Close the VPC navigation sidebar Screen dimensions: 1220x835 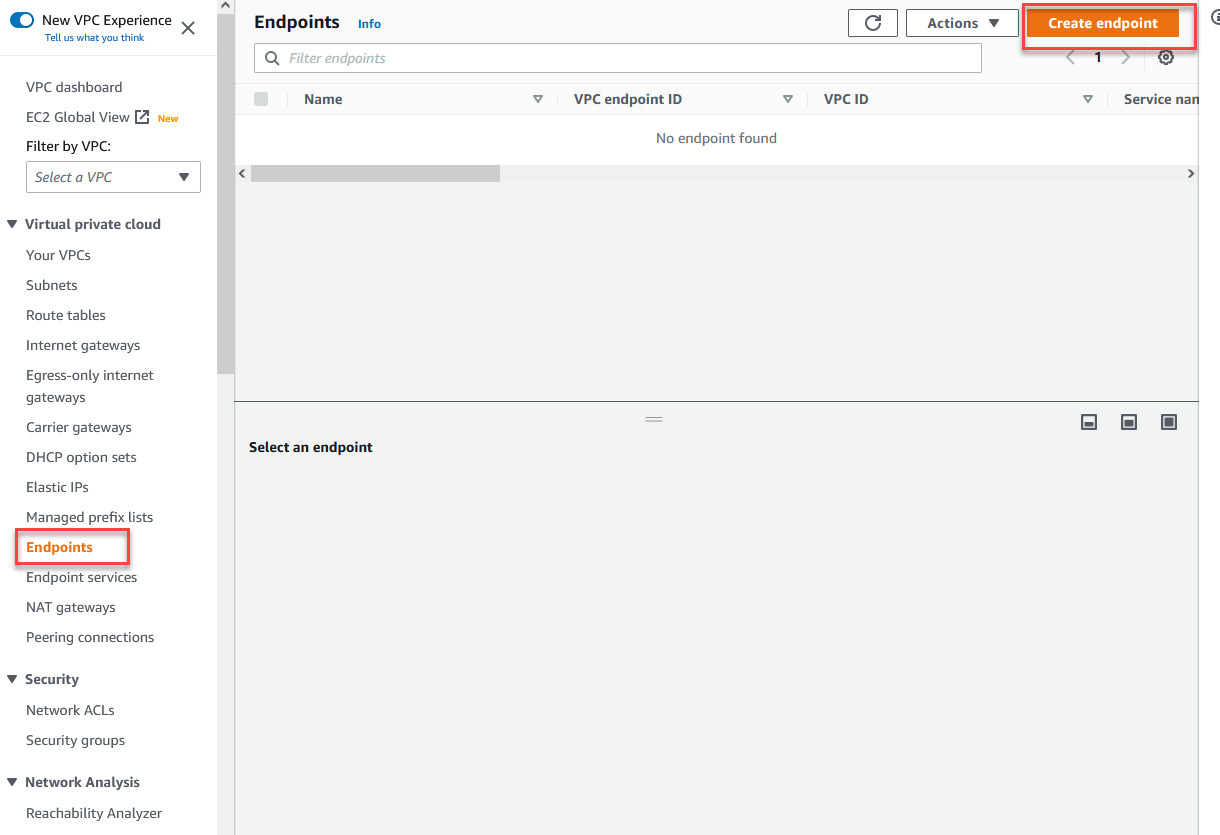click(188, 28)
